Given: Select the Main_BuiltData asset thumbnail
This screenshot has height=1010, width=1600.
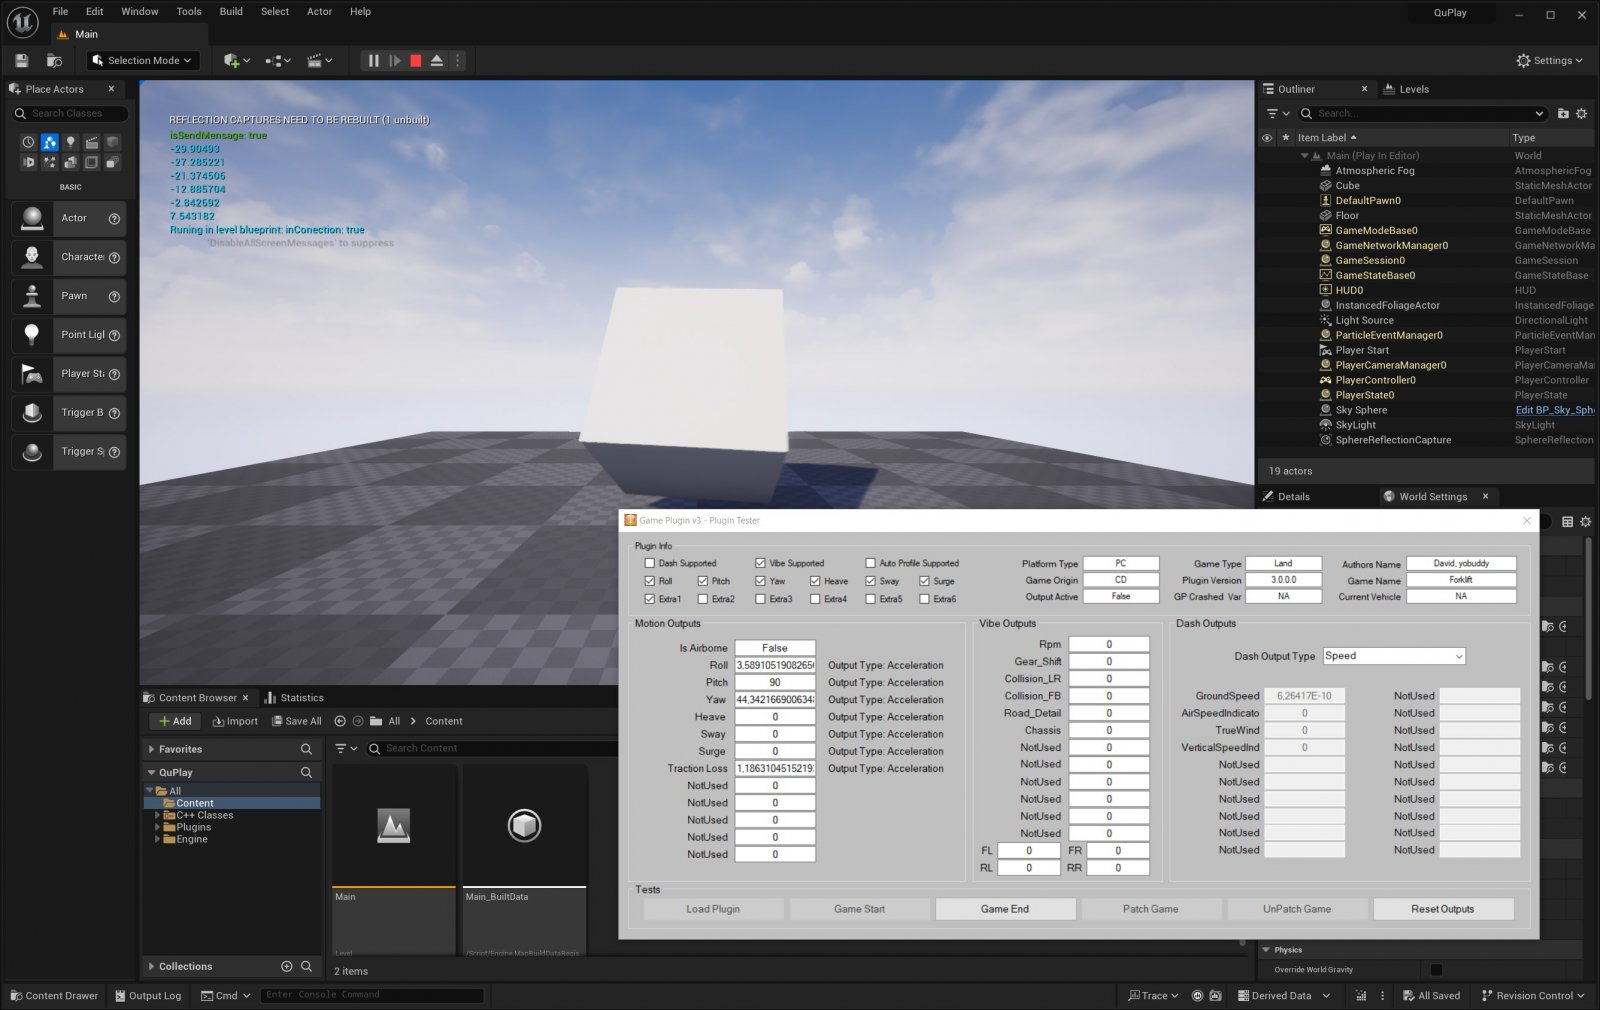Looking at the screenshot, I should [524, 826].
